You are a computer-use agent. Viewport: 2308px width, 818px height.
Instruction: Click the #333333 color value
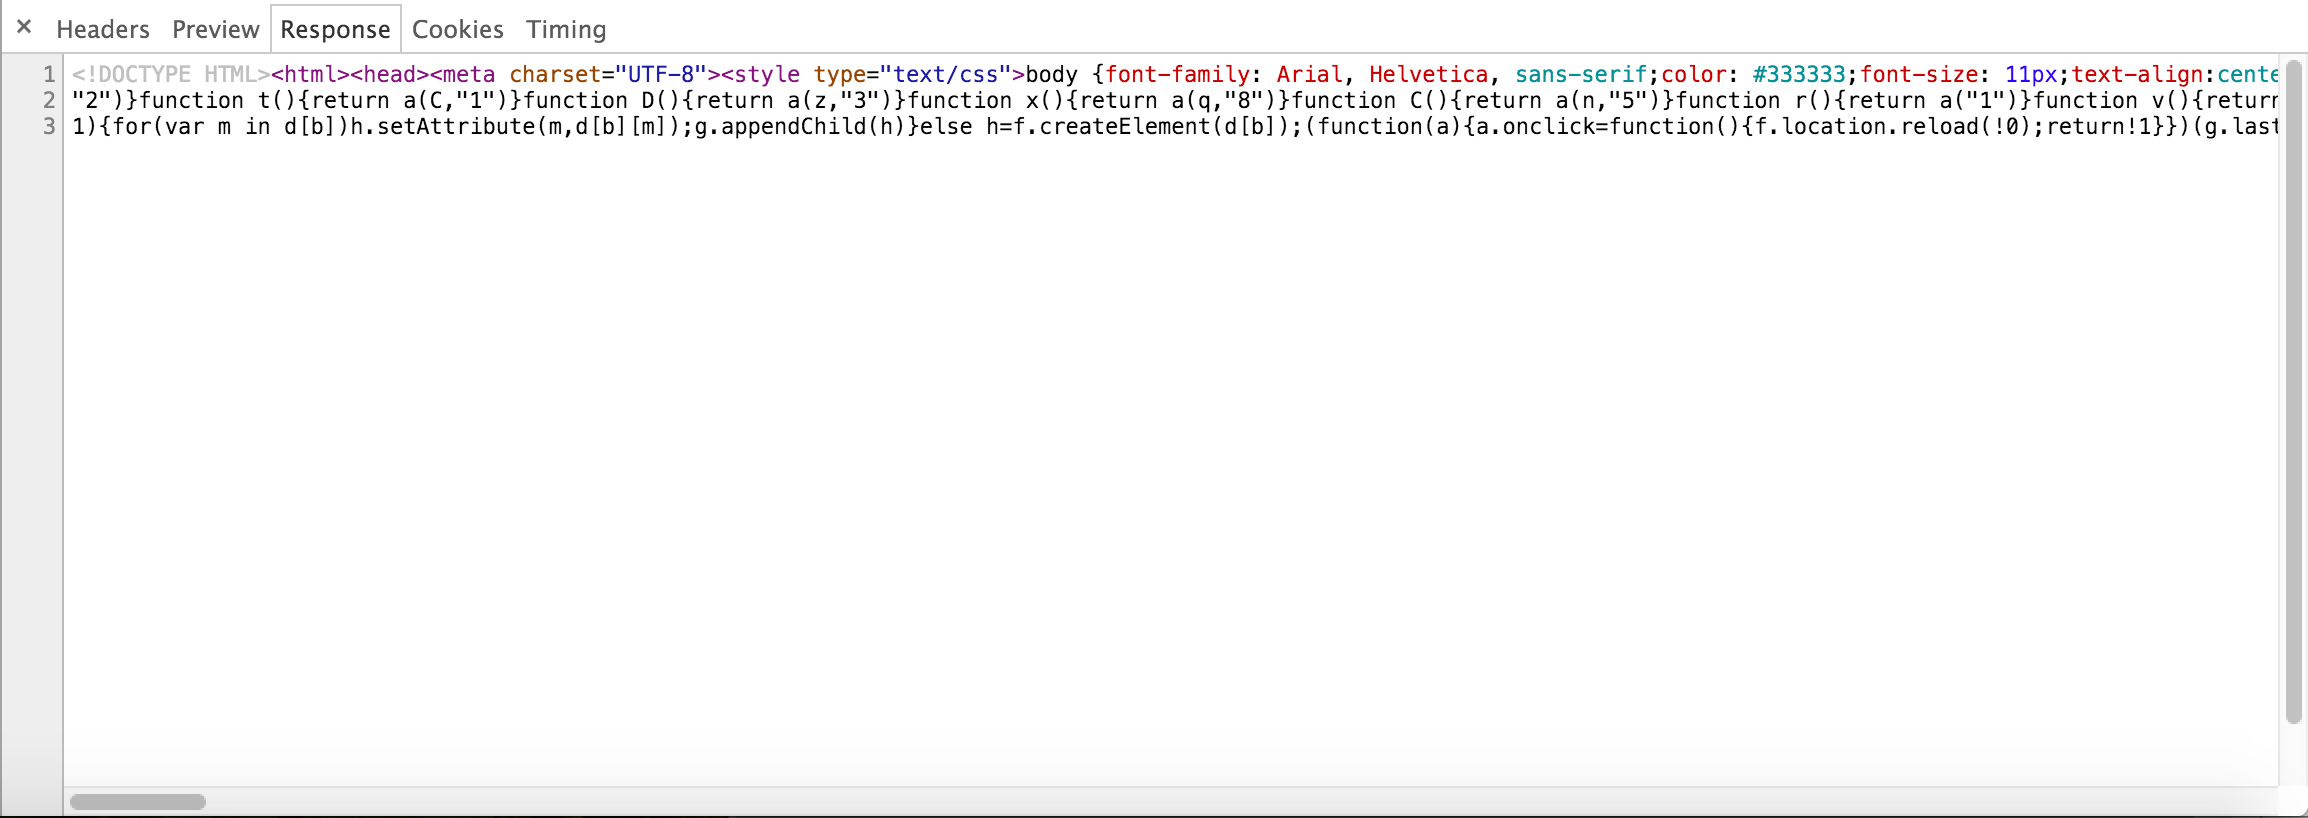[x=1798, y=74]
